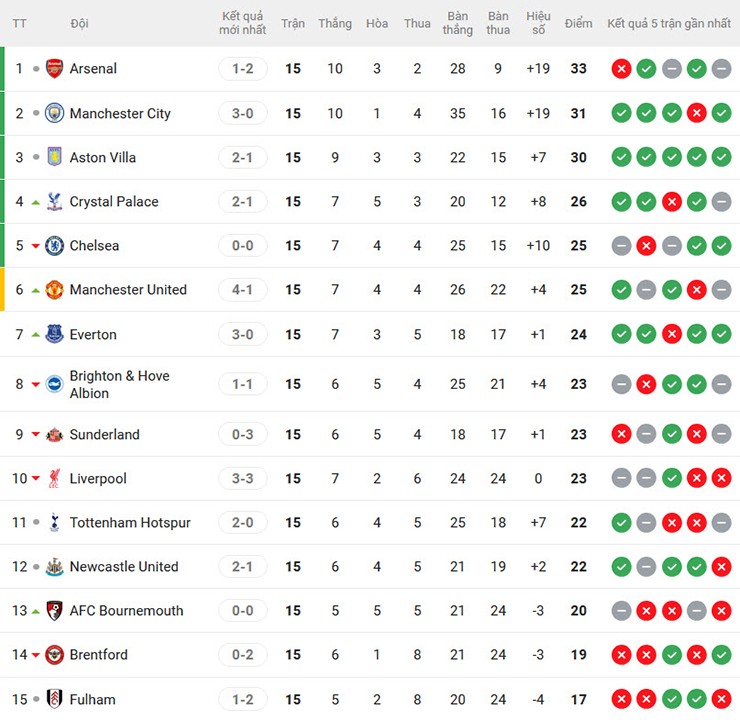
Task: Open Arsenal's latest result 1-2
Action: (243, 69)
